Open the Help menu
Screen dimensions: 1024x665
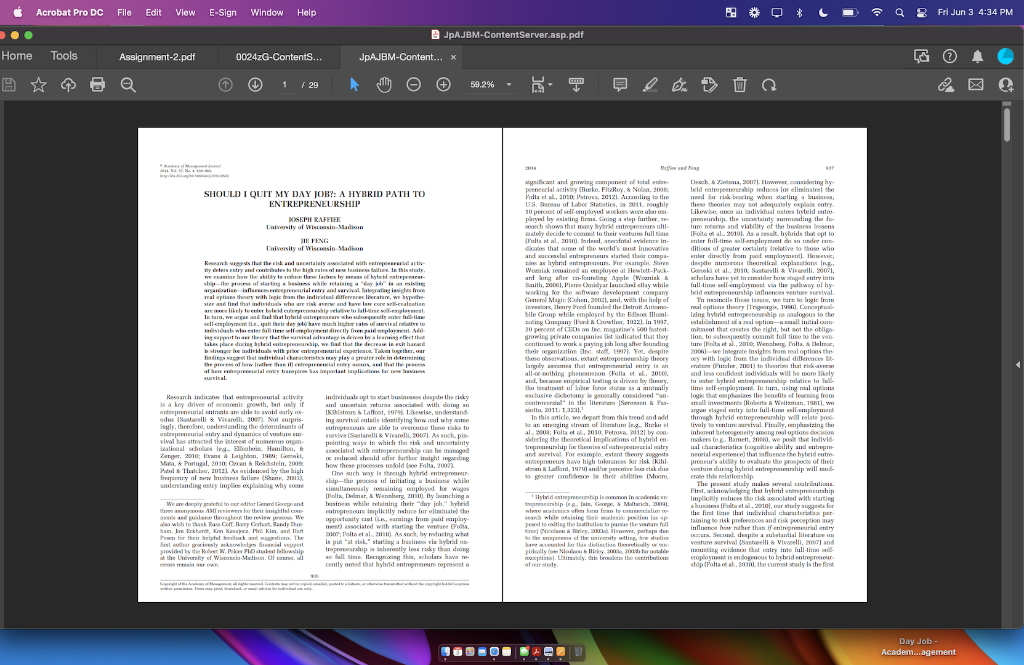(x=306, y=12)
